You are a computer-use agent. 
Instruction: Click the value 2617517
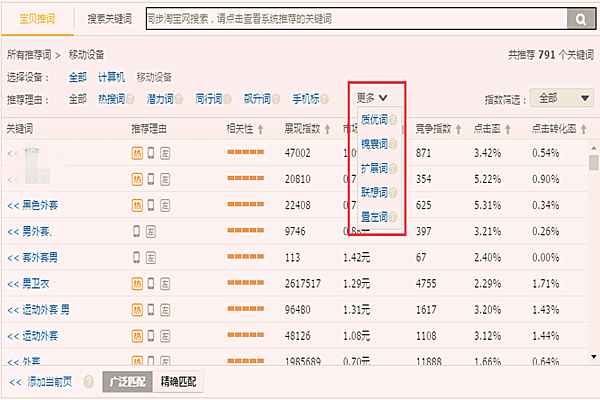[303, 284]
